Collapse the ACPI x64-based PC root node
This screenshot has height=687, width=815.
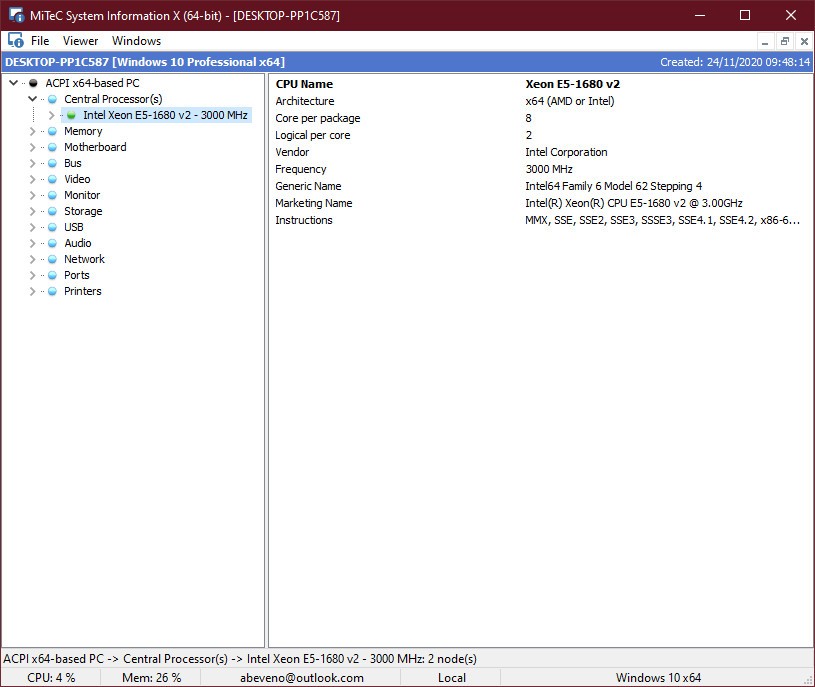pos(14,83)
